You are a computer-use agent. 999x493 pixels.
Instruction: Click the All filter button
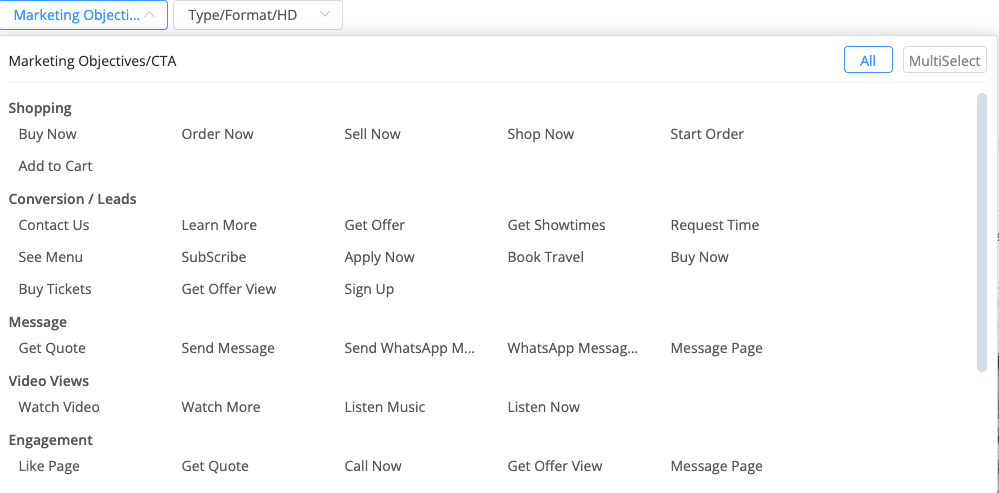[867, 61]
